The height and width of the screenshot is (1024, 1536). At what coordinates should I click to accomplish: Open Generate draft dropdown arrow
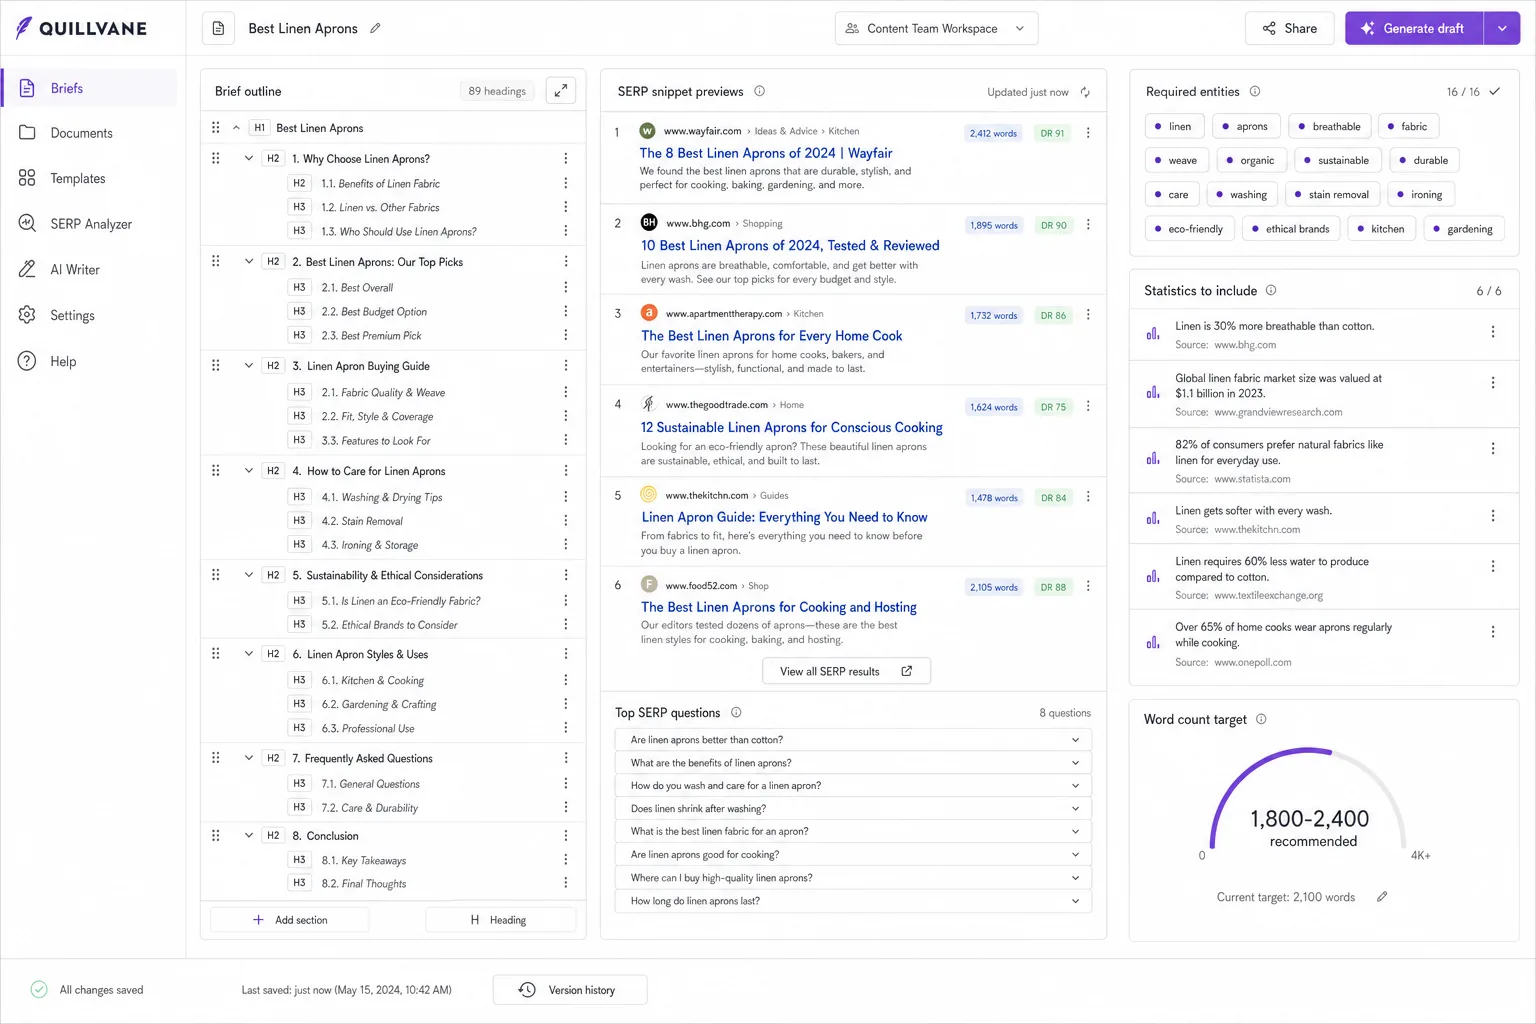(x=1502, y=28)
